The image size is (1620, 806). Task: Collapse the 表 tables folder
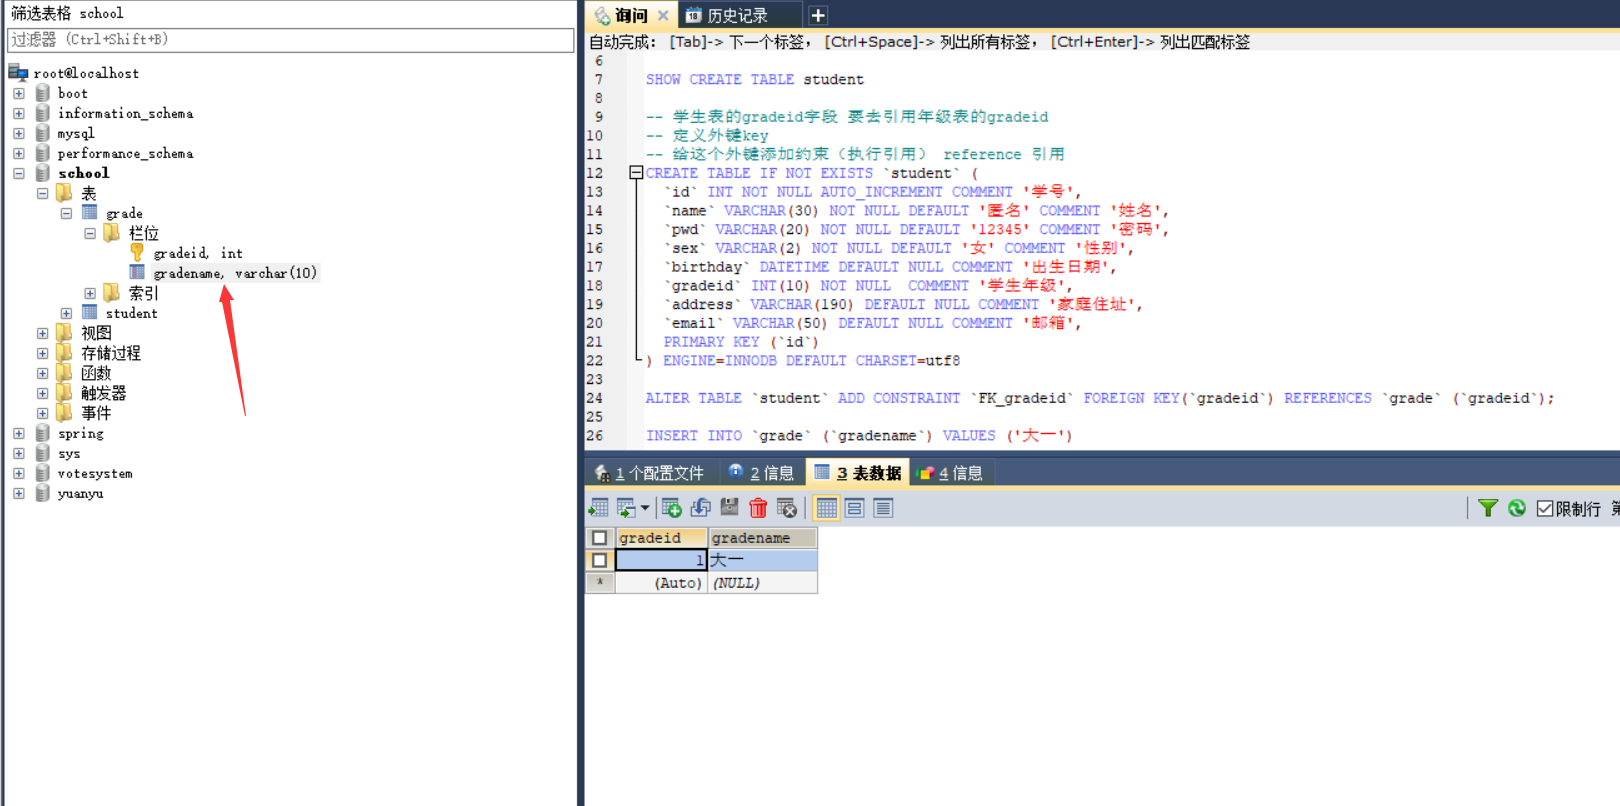(x=42, y=193)
